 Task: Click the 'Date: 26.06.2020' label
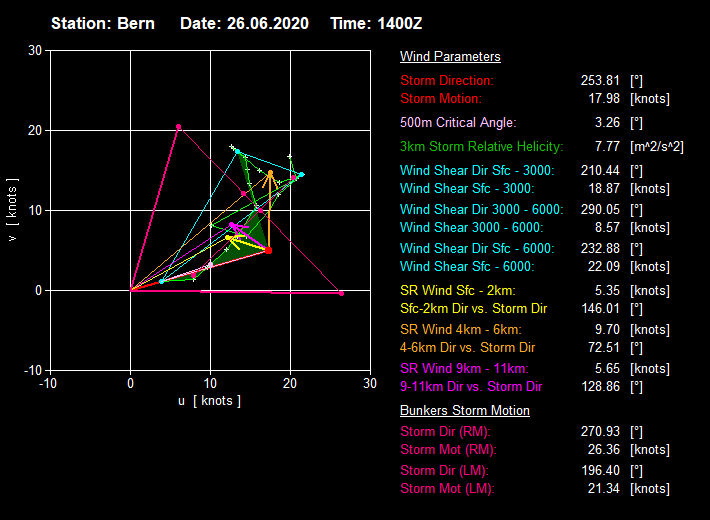(244, 23)
